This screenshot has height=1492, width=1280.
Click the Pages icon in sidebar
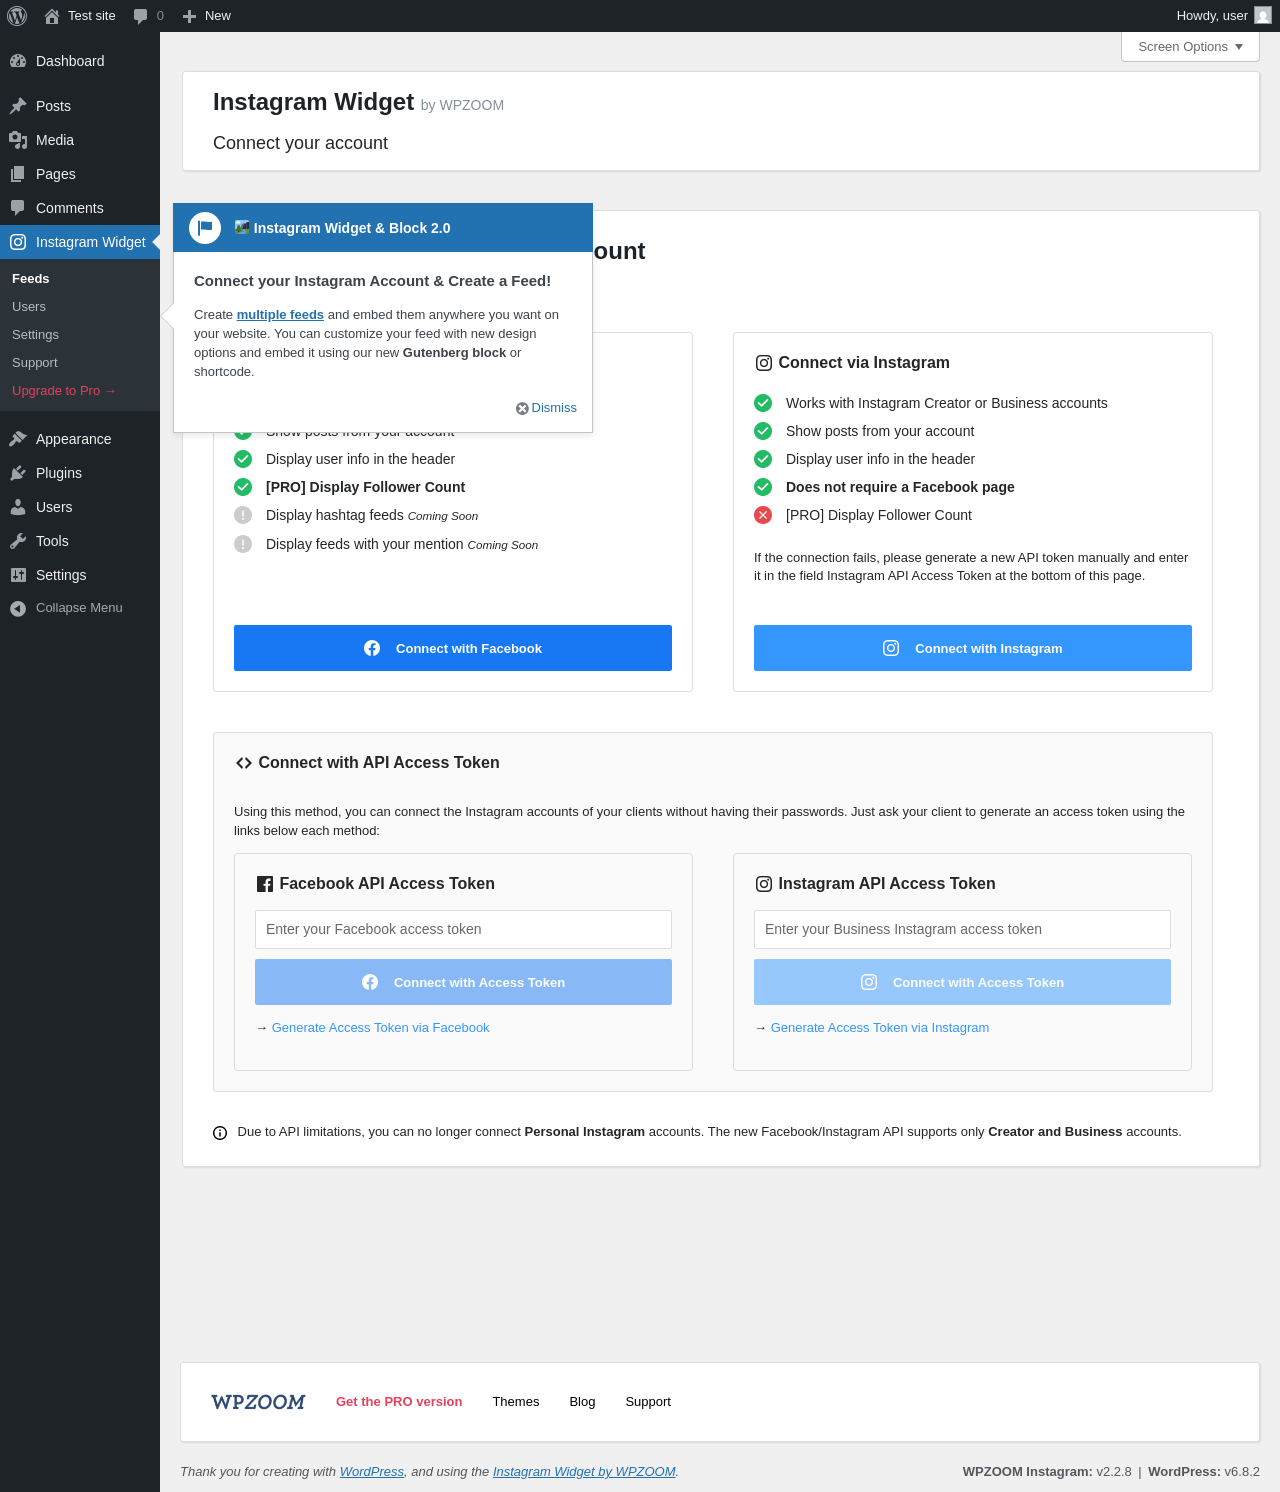coord(18,174)
